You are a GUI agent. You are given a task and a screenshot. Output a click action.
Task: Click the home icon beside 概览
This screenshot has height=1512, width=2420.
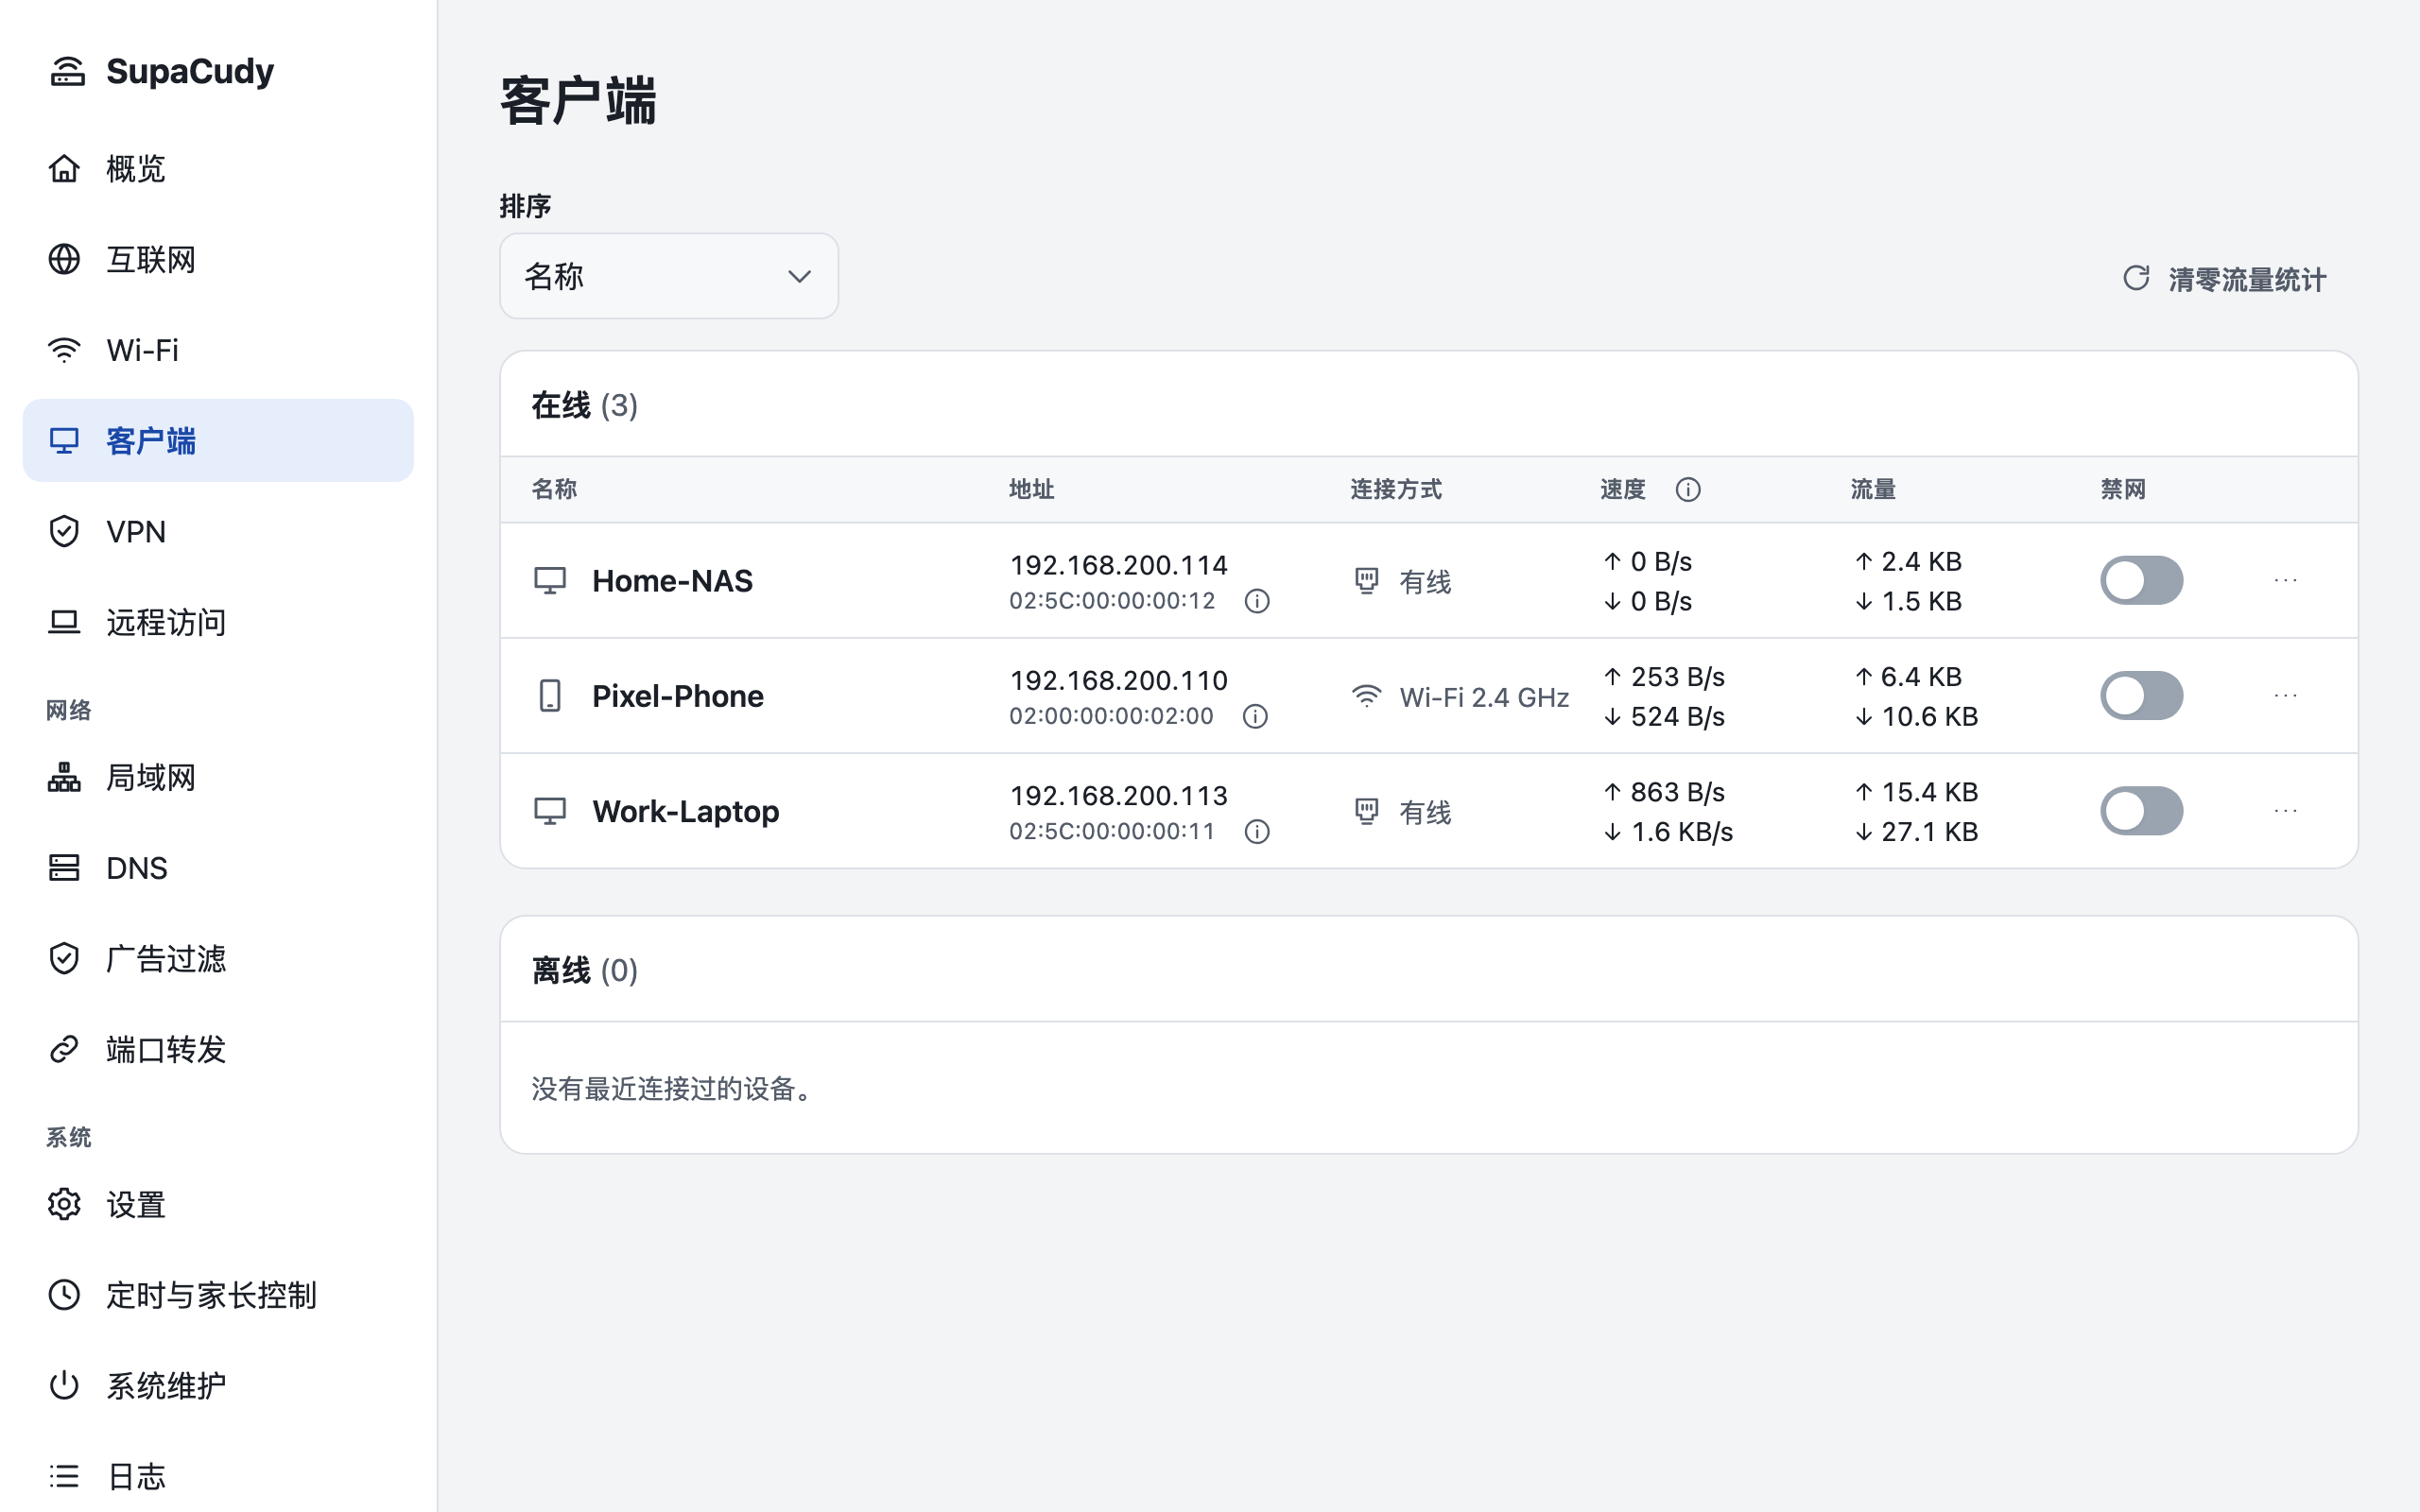tap(64, 168)
